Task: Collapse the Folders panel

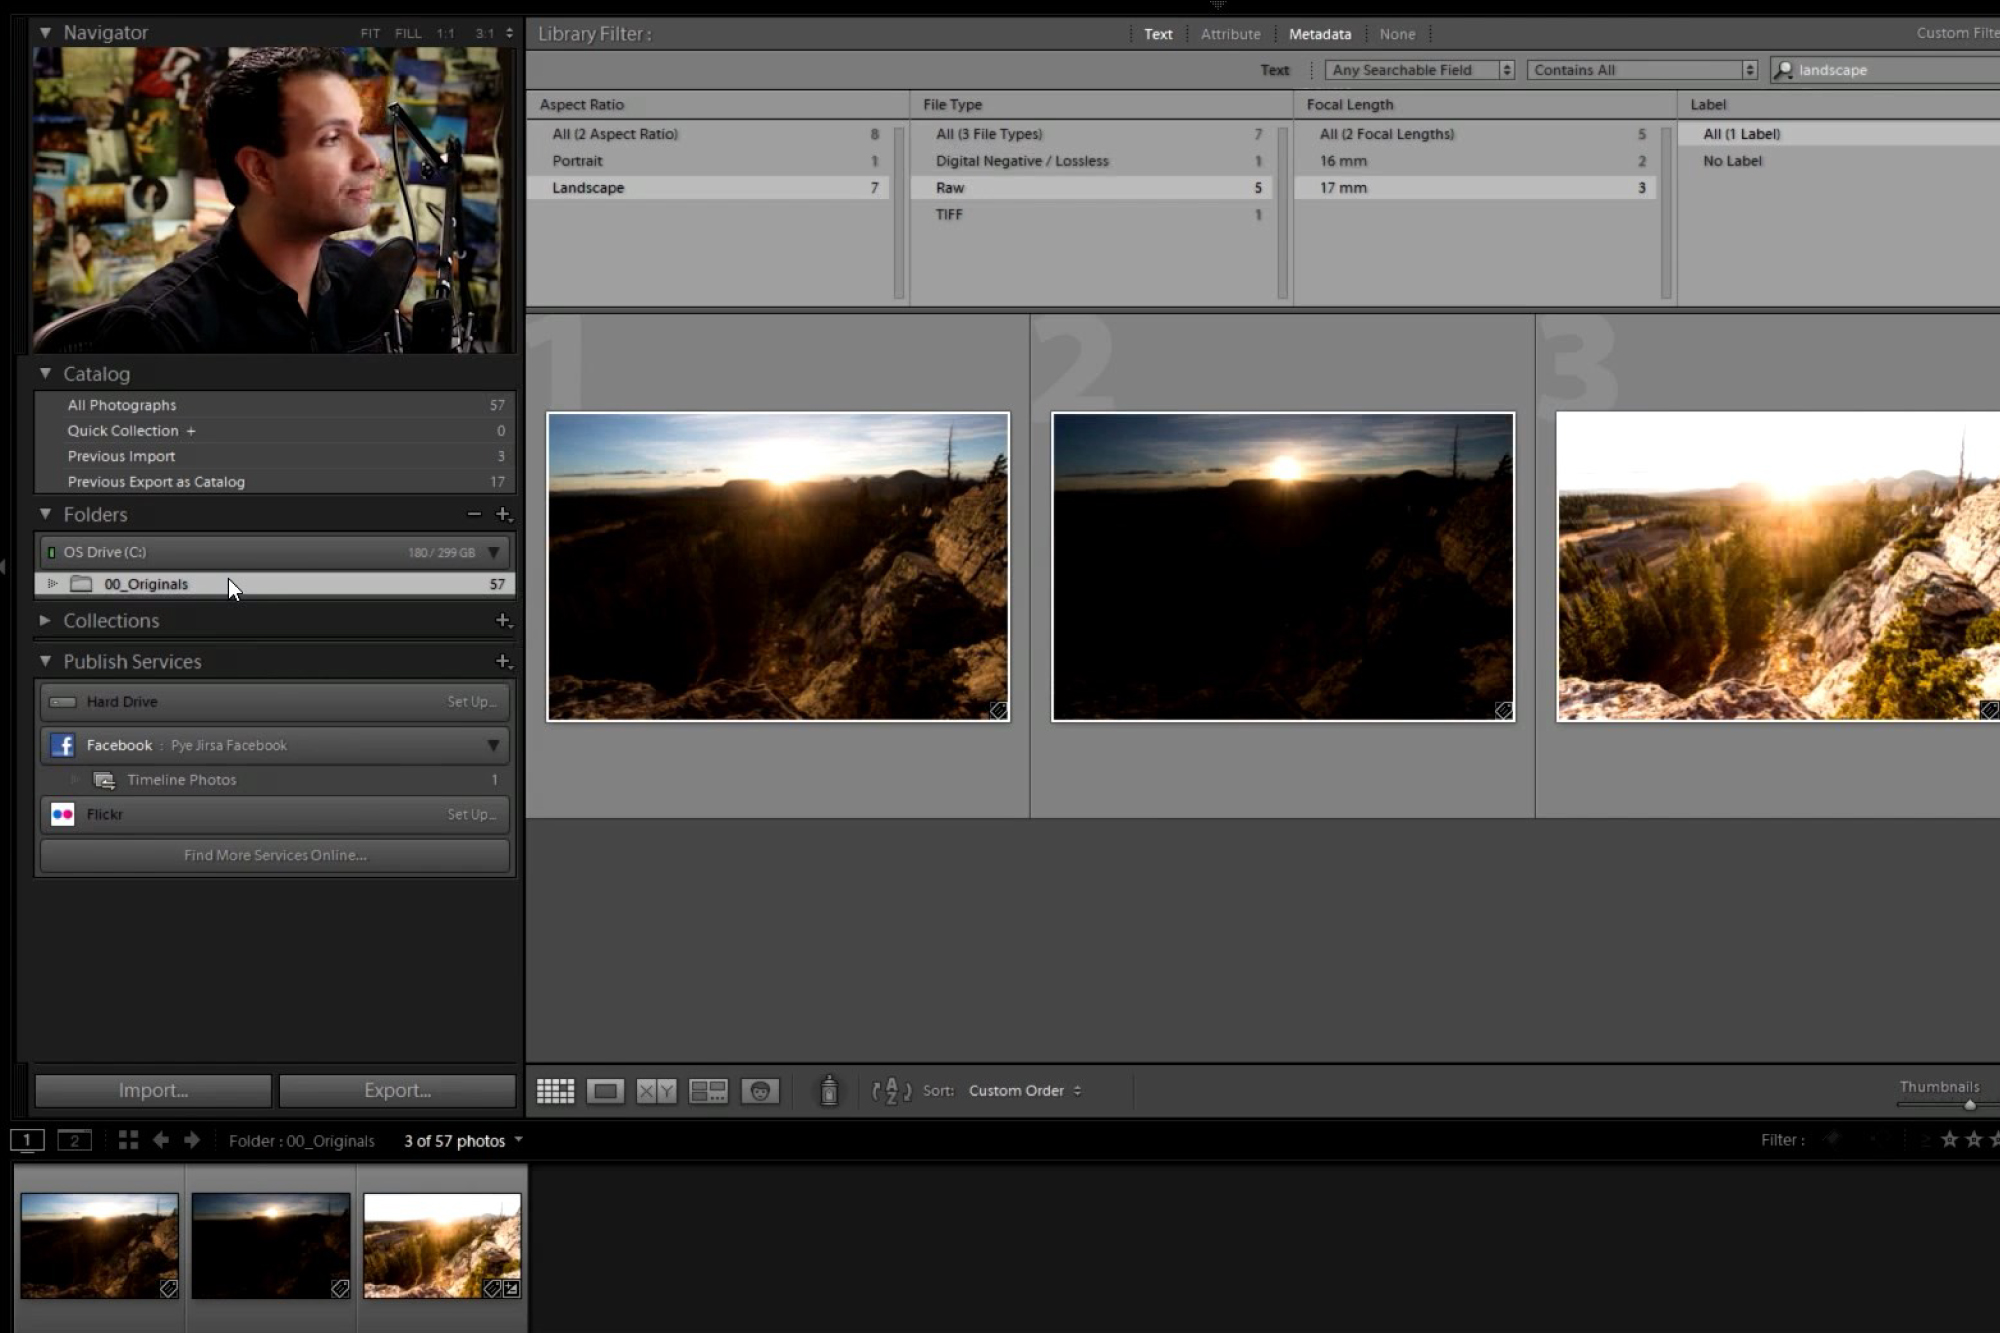Action: 45,514
